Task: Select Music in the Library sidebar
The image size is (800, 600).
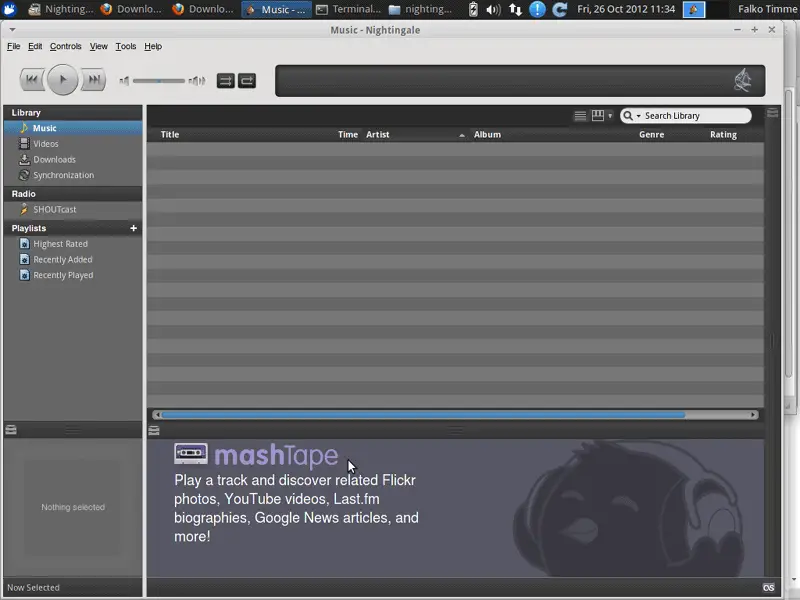Action: (73, 128)
